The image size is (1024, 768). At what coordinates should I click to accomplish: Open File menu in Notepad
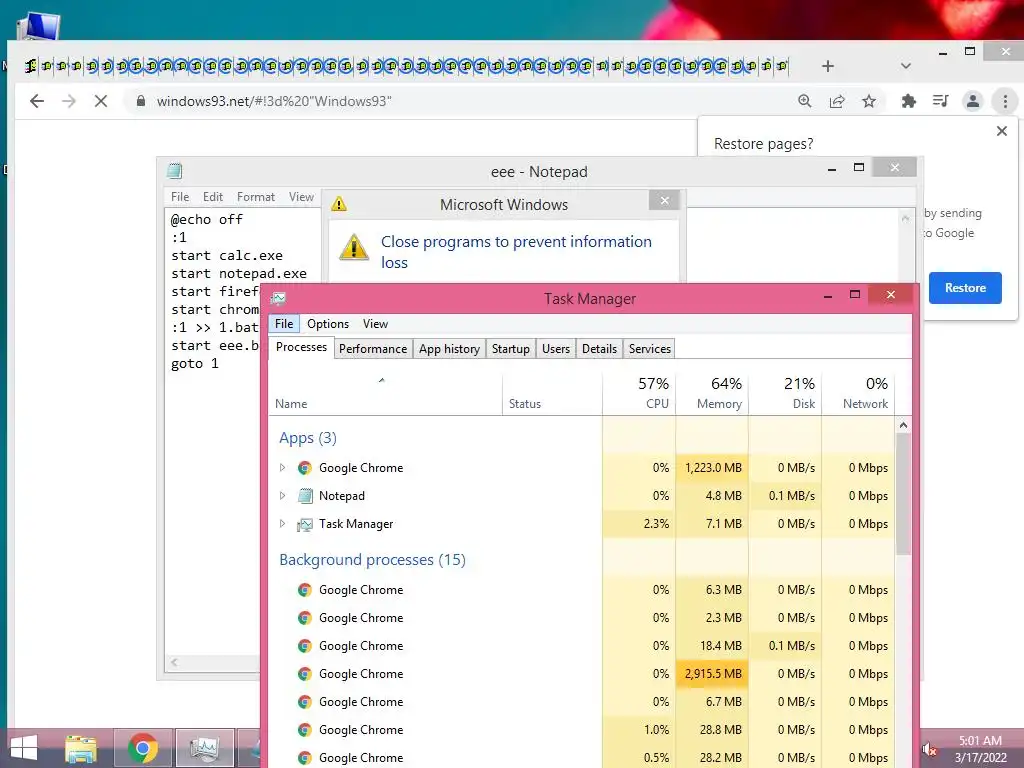tap(180, 197)
